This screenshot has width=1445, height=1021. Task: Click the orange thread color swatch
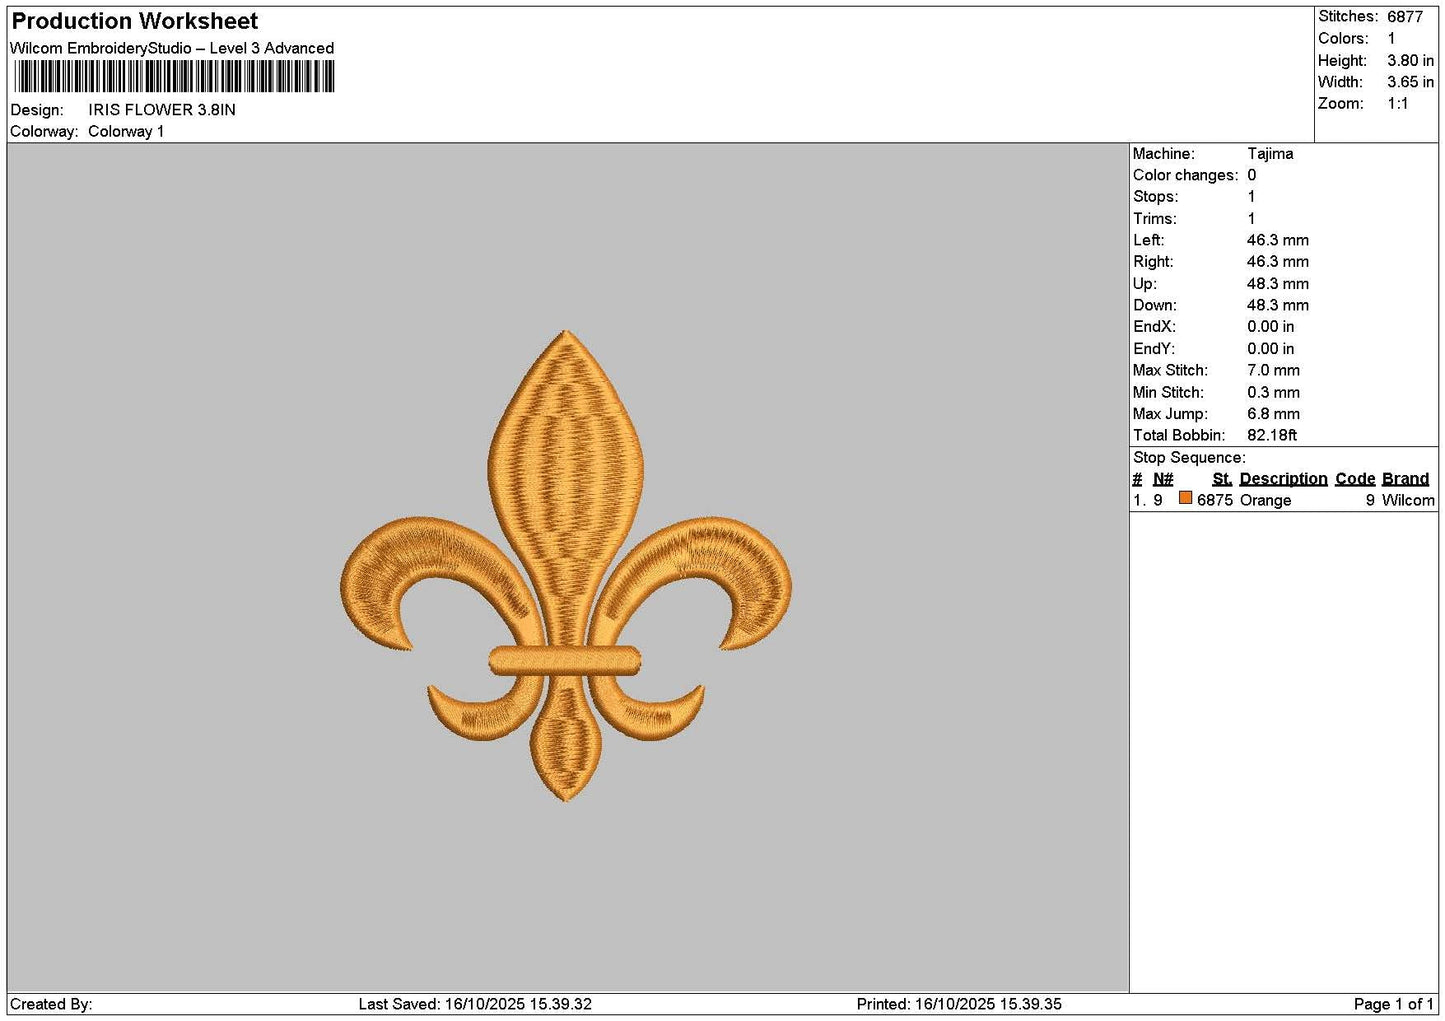point(1185,498)
